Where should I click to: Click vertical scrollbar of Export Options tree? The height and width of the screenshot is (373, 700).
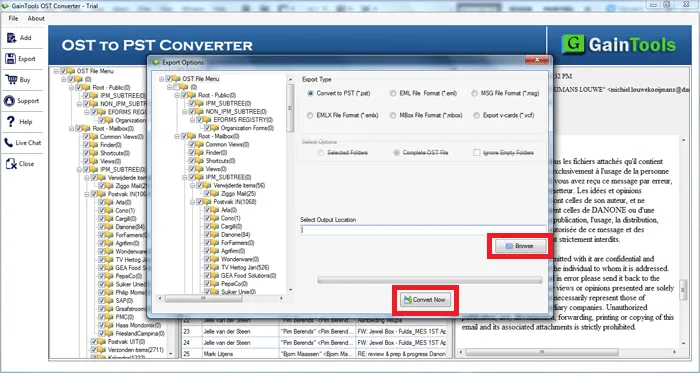tap(291, 184)
